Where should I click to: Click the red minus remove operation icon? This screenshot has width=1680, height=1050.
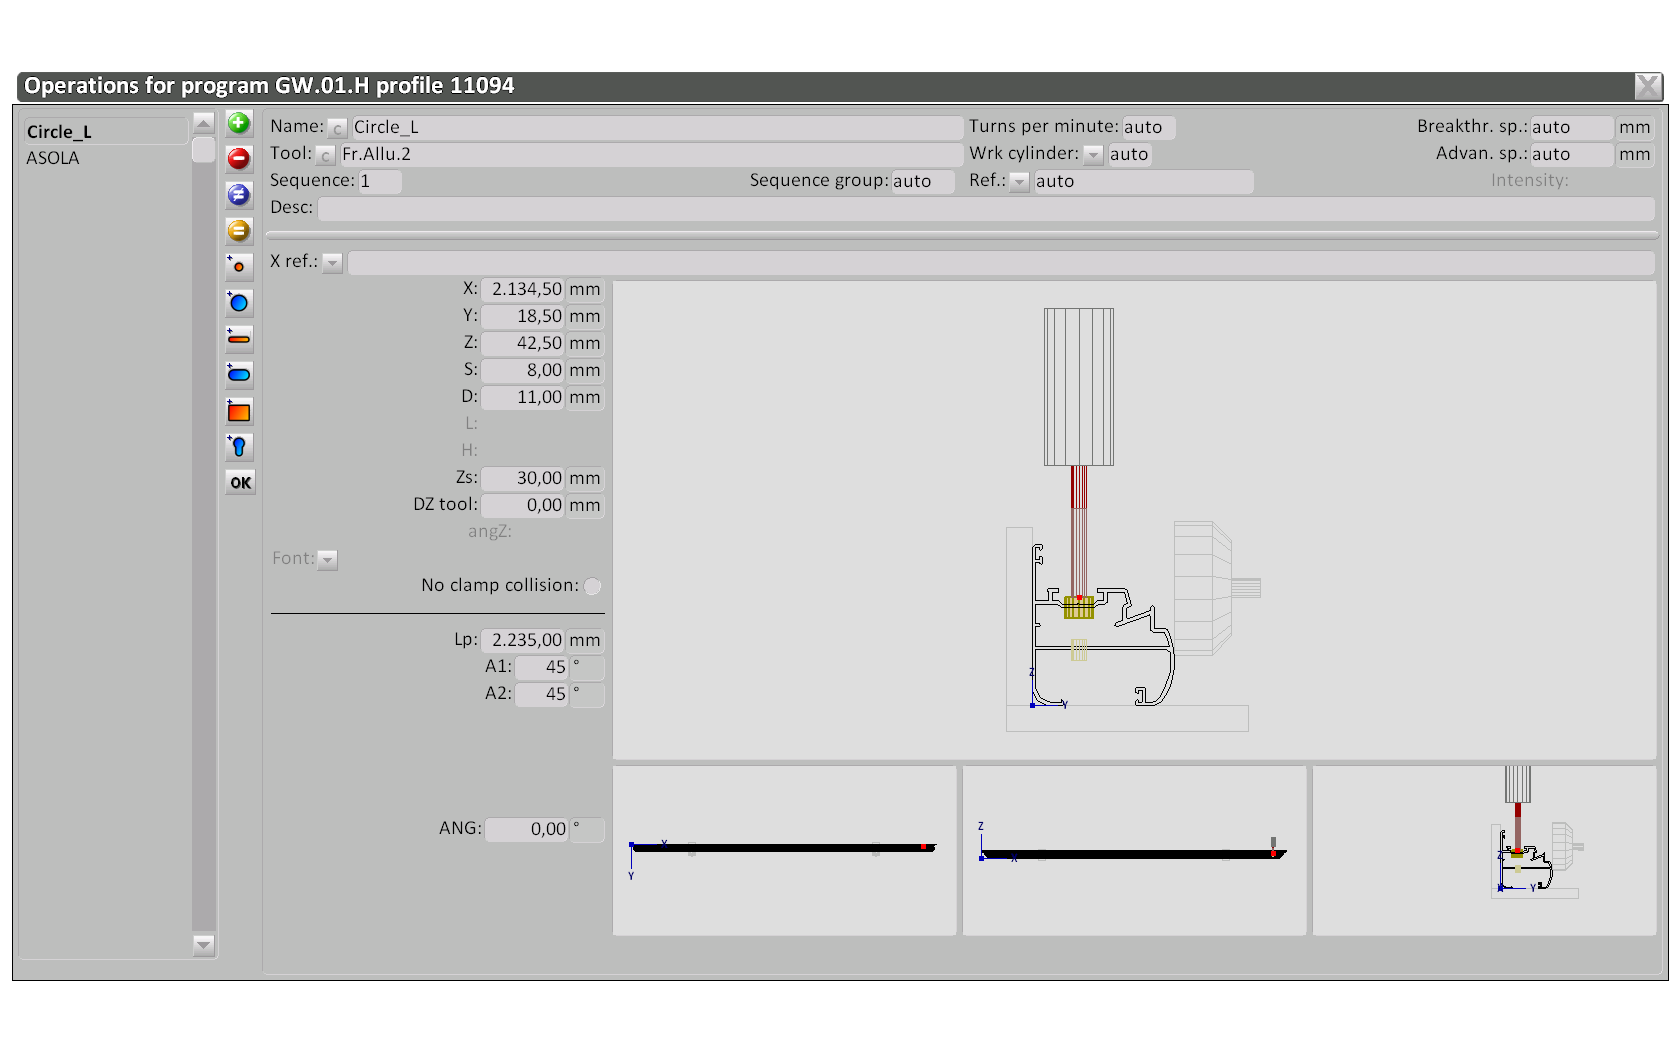point(239,159)
